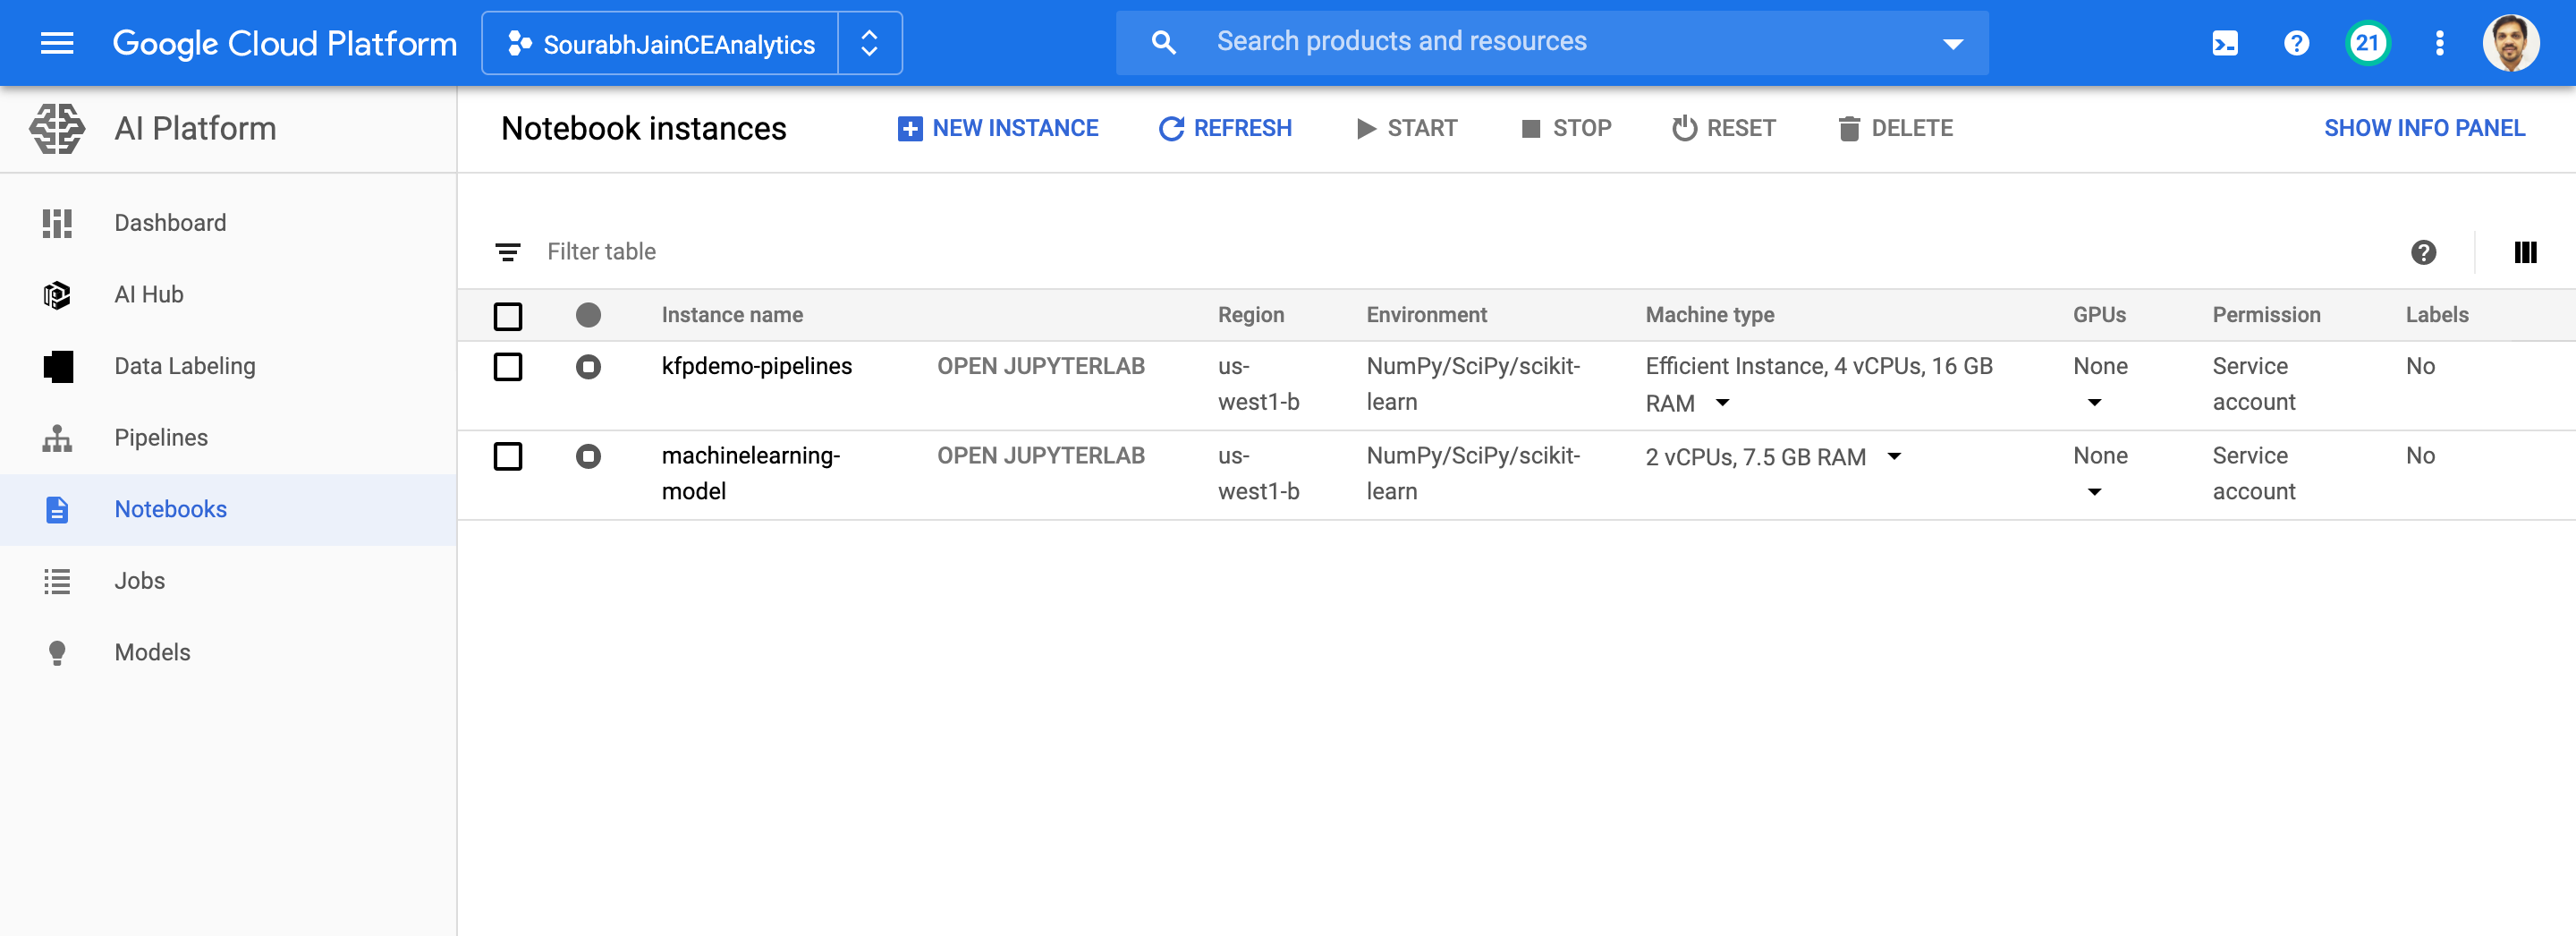The width and height of the screenshot is (2576, 936).
Task: Open the column display options
Action: click(x=2526, y=252)
